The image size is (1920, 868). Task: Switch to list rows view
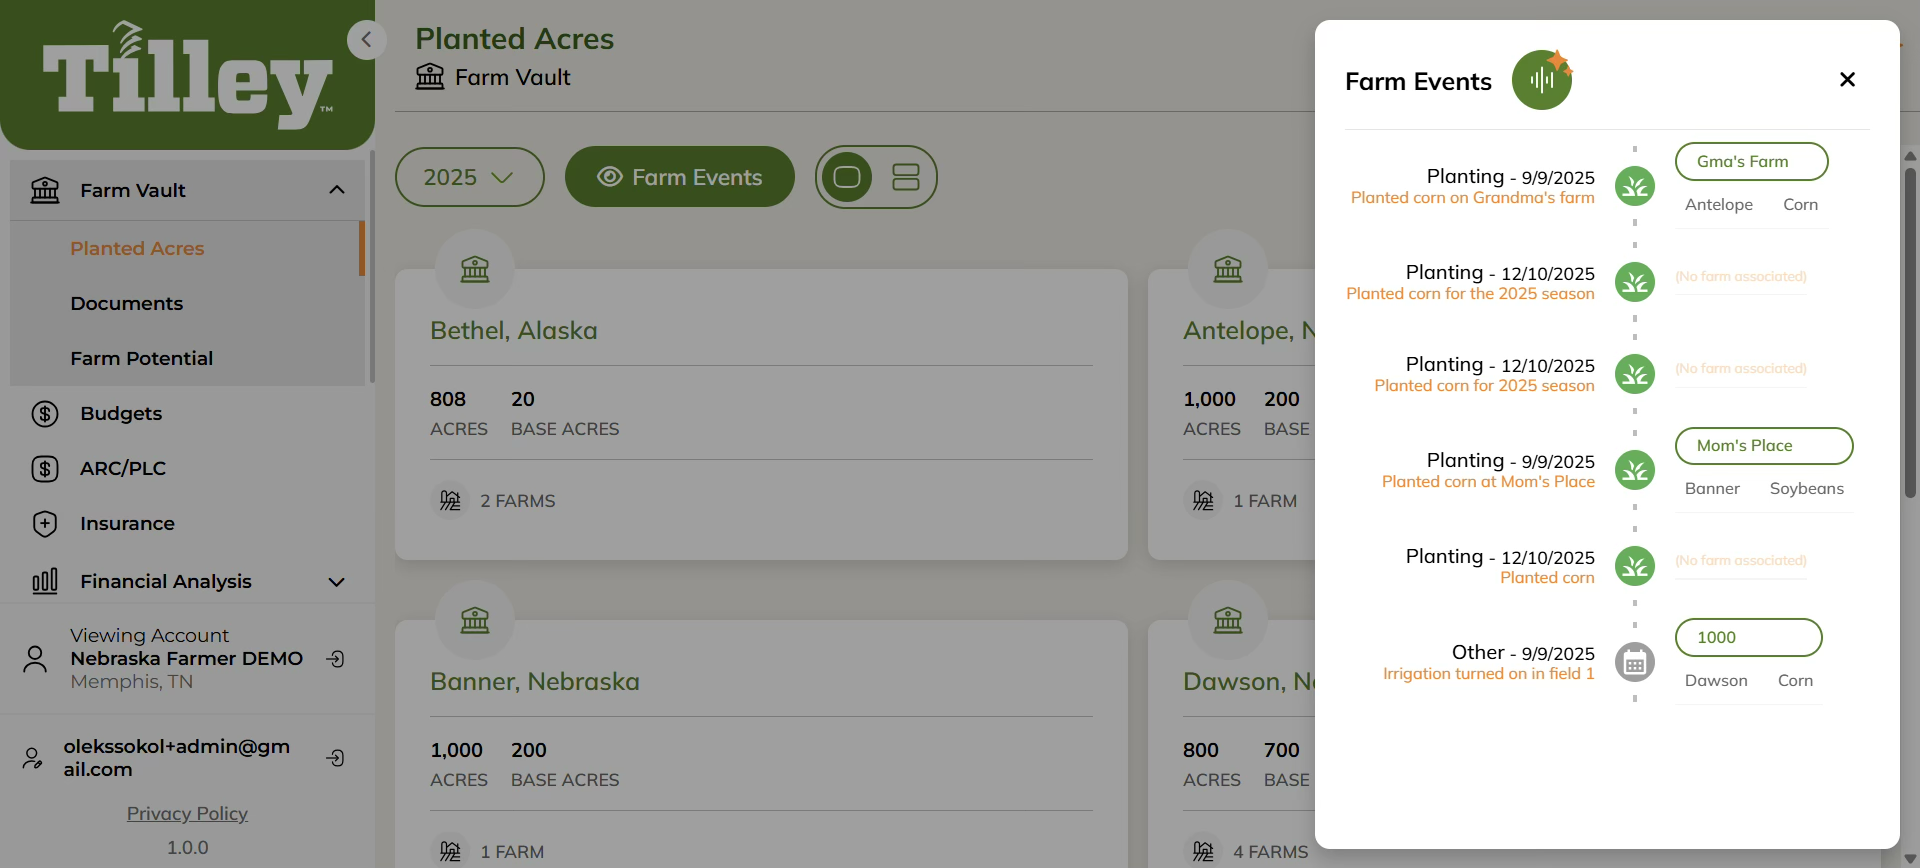[x=906, y=177]
